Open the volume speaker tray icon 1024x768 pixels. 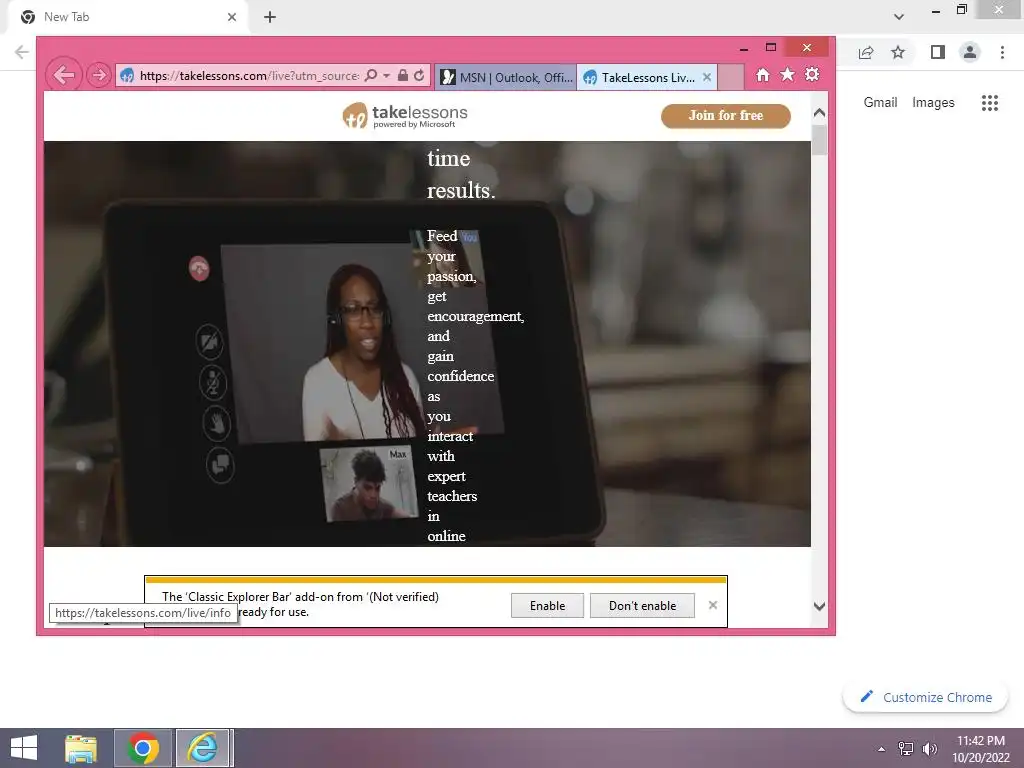[929, 749]
